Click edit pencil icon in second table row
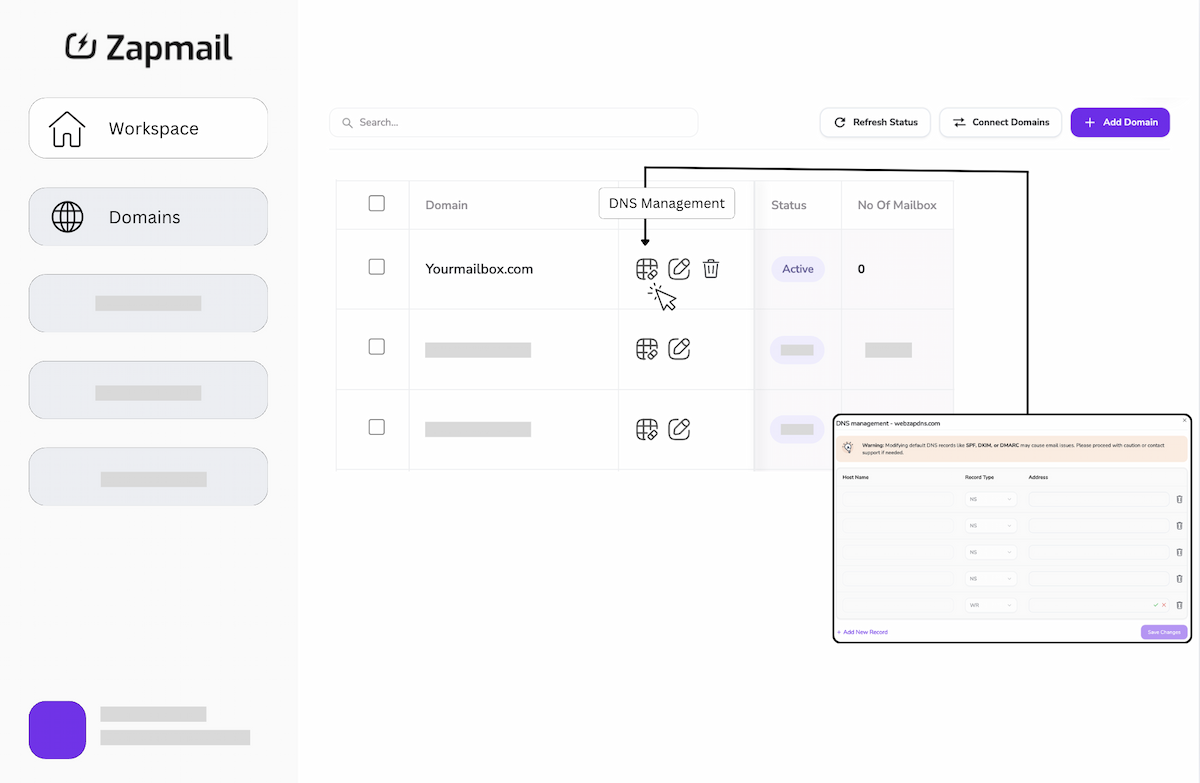The image size is (1200, 783). [679, 349]
